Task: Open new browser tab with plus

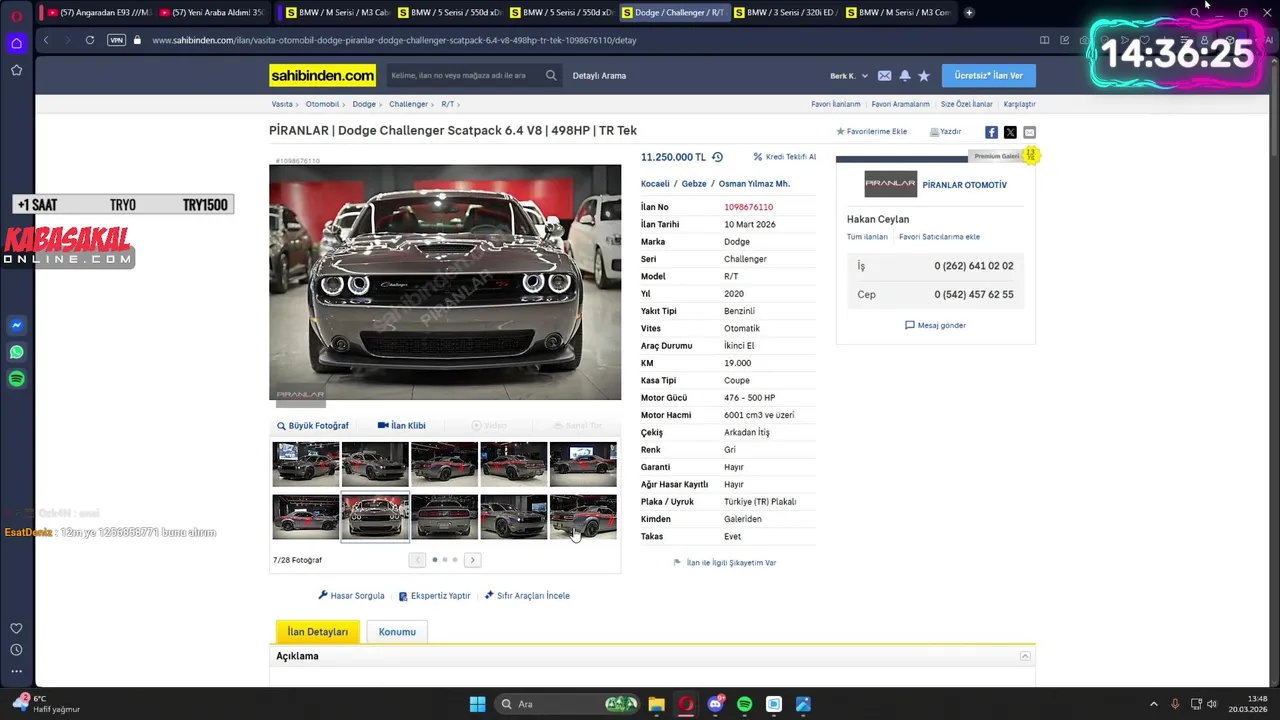Action: coord(969,12)
